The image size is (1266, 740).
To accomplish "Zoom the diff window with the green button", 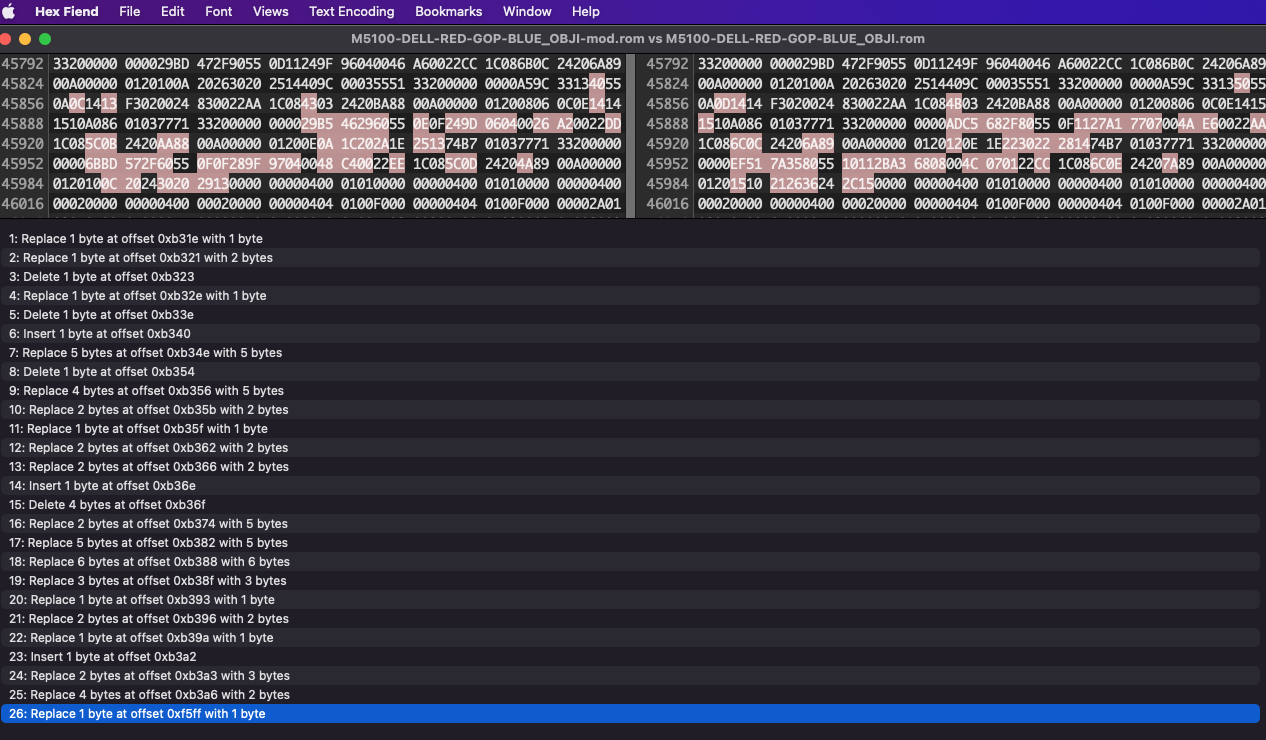I will [45, 39].
